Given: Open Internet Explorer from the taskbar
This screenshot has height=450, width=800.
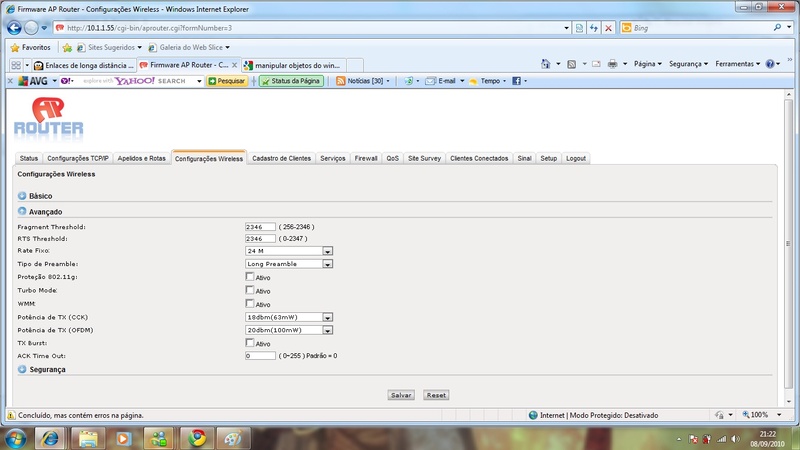Looking at the screenshot, I should (x=49, y=438).
